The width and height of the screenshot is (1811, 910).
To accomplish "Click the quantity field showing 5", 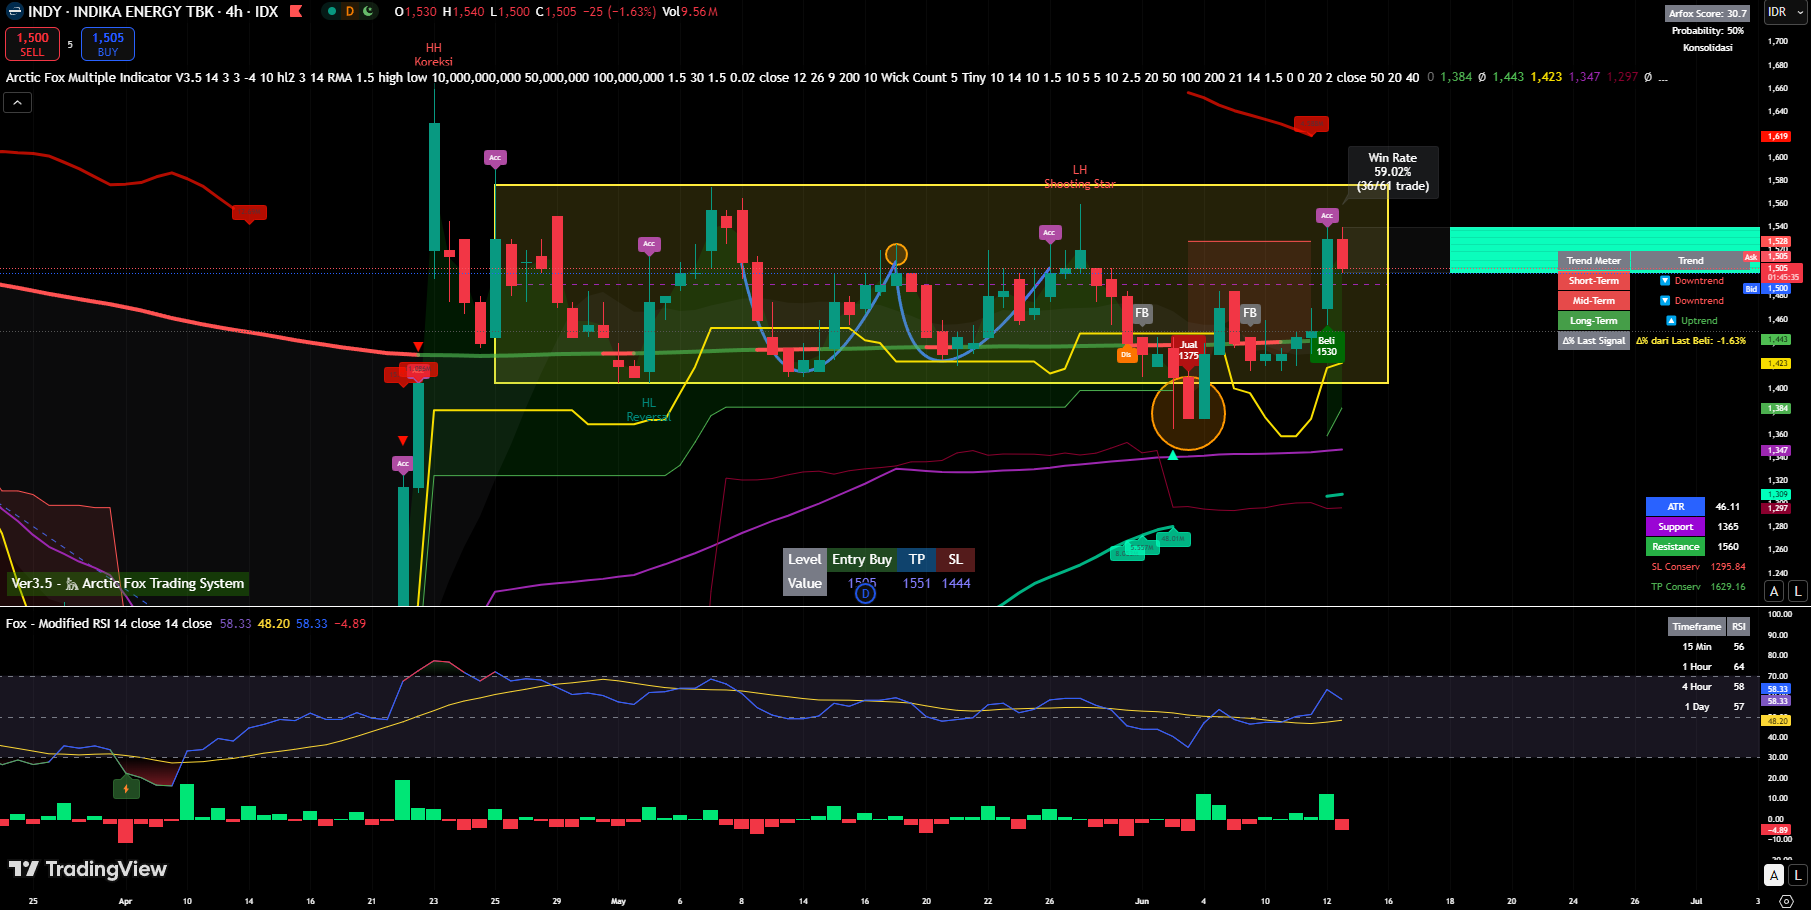I will [70, 44].
